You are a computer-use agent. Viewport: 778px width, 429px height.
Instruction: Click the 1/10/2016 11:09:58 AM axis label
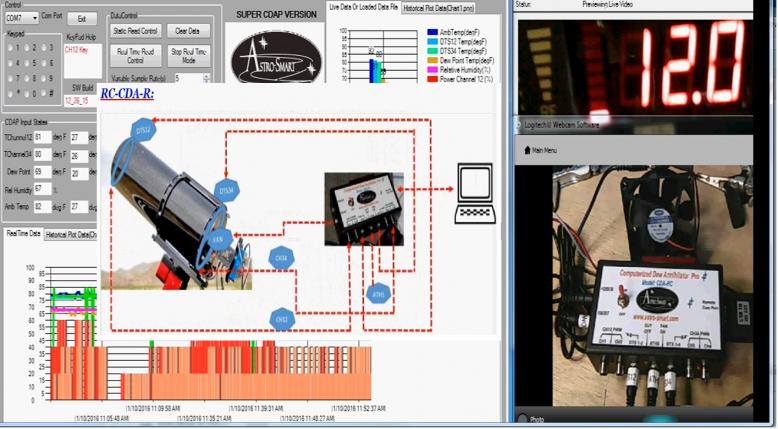click(153, 408)
